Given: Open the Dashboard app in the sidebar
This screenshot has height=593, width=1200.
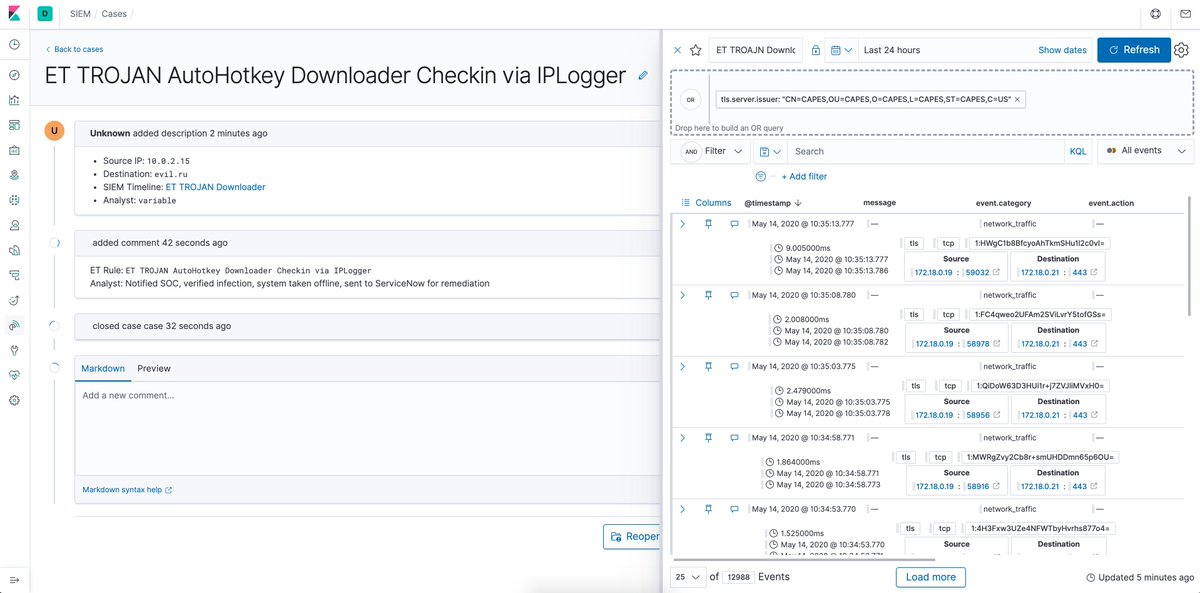Looking at the screenshot, I should 13,124.
